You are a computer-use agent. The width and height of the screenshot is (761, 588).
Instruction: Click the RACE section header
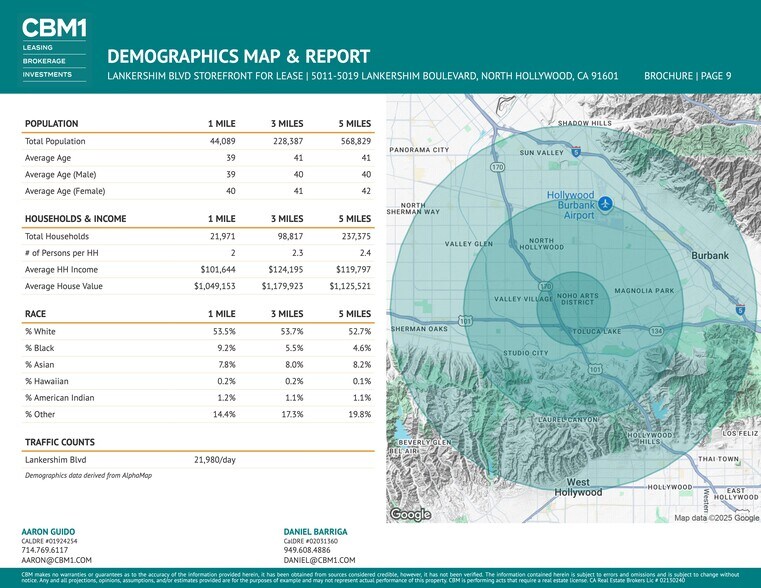(35, 314)
